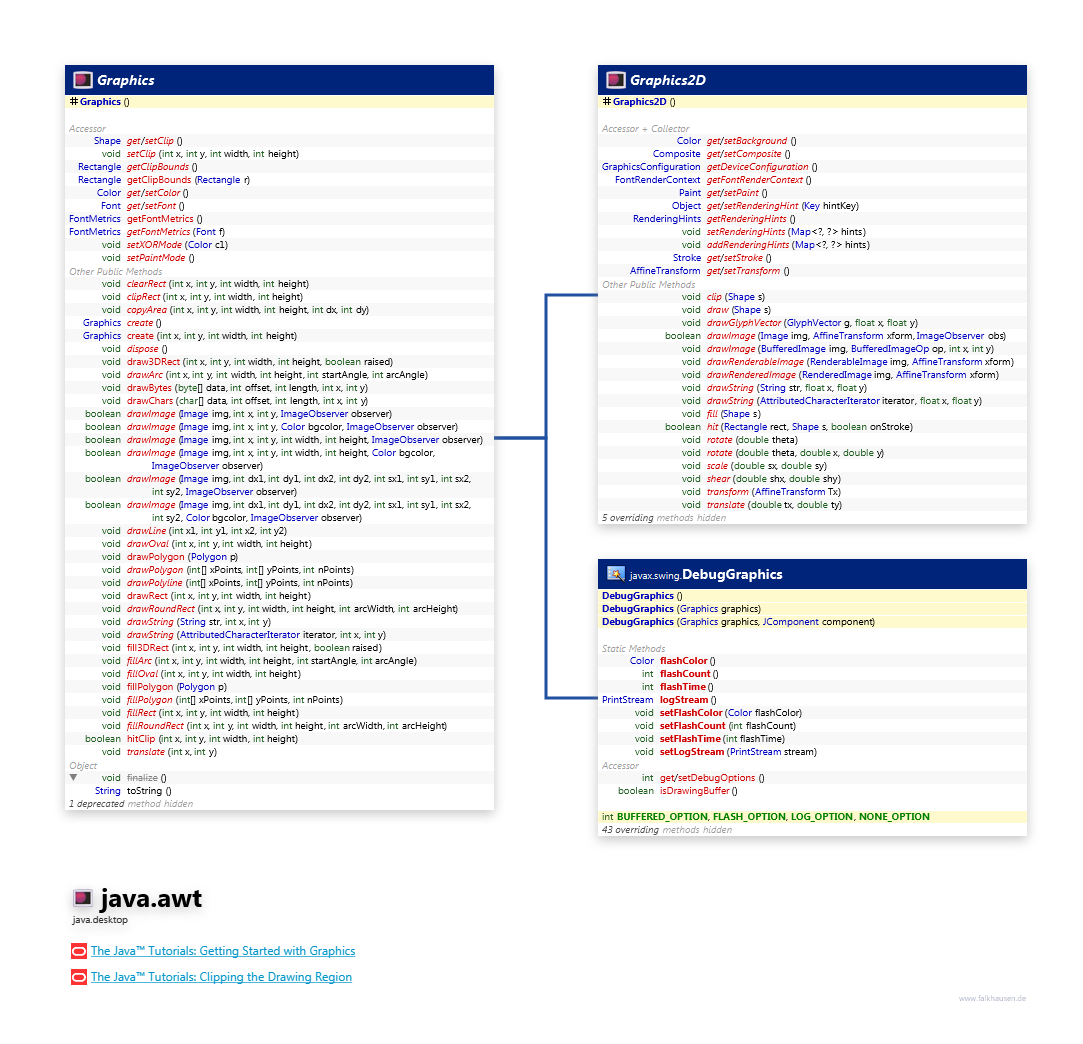Click the isDrawingBuffer method entry
1083x1044 pixels.
pos(695,791)
